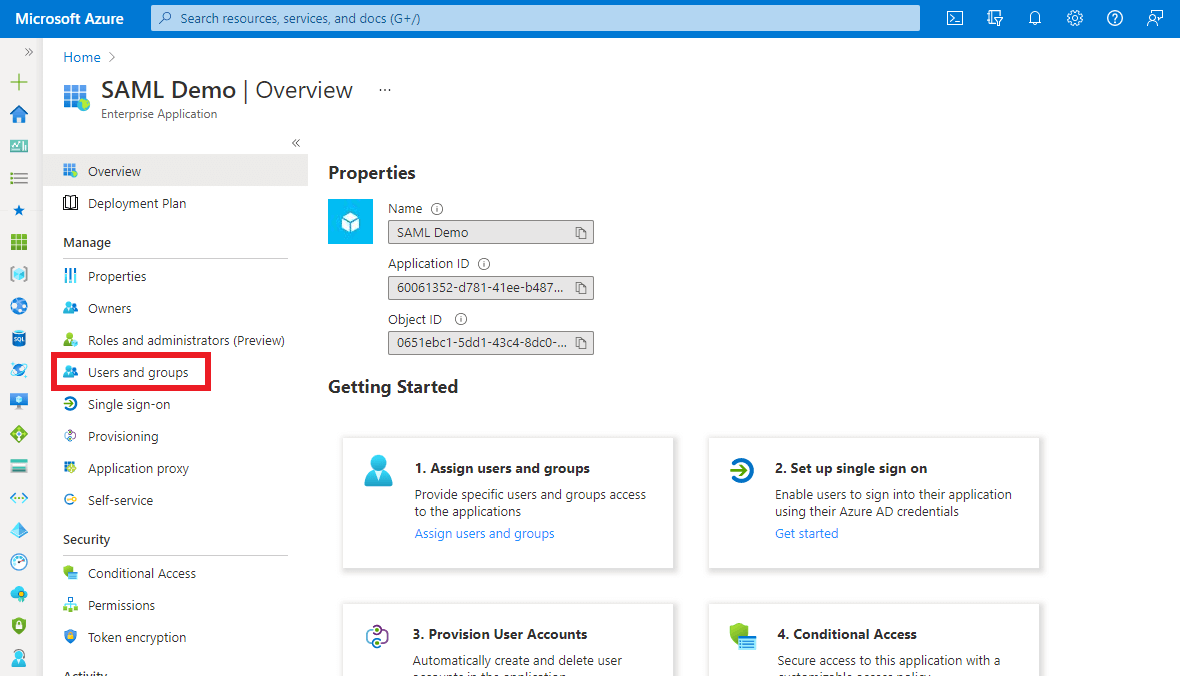Open Single sign-on settings
The height and width of the screenshot is (676, 1180).
(131, 404)
